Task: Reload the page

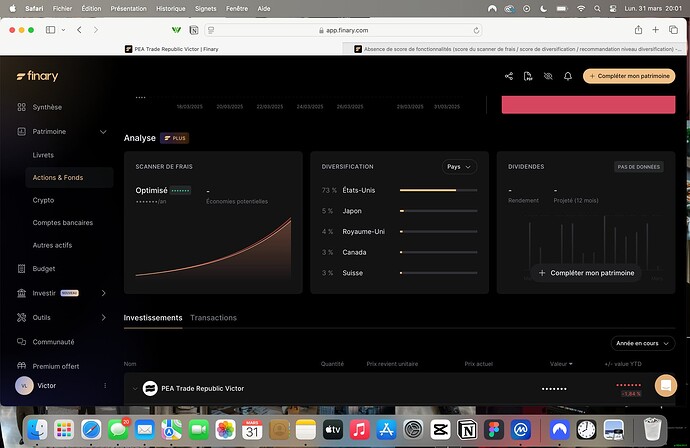Action: (476, 30)
